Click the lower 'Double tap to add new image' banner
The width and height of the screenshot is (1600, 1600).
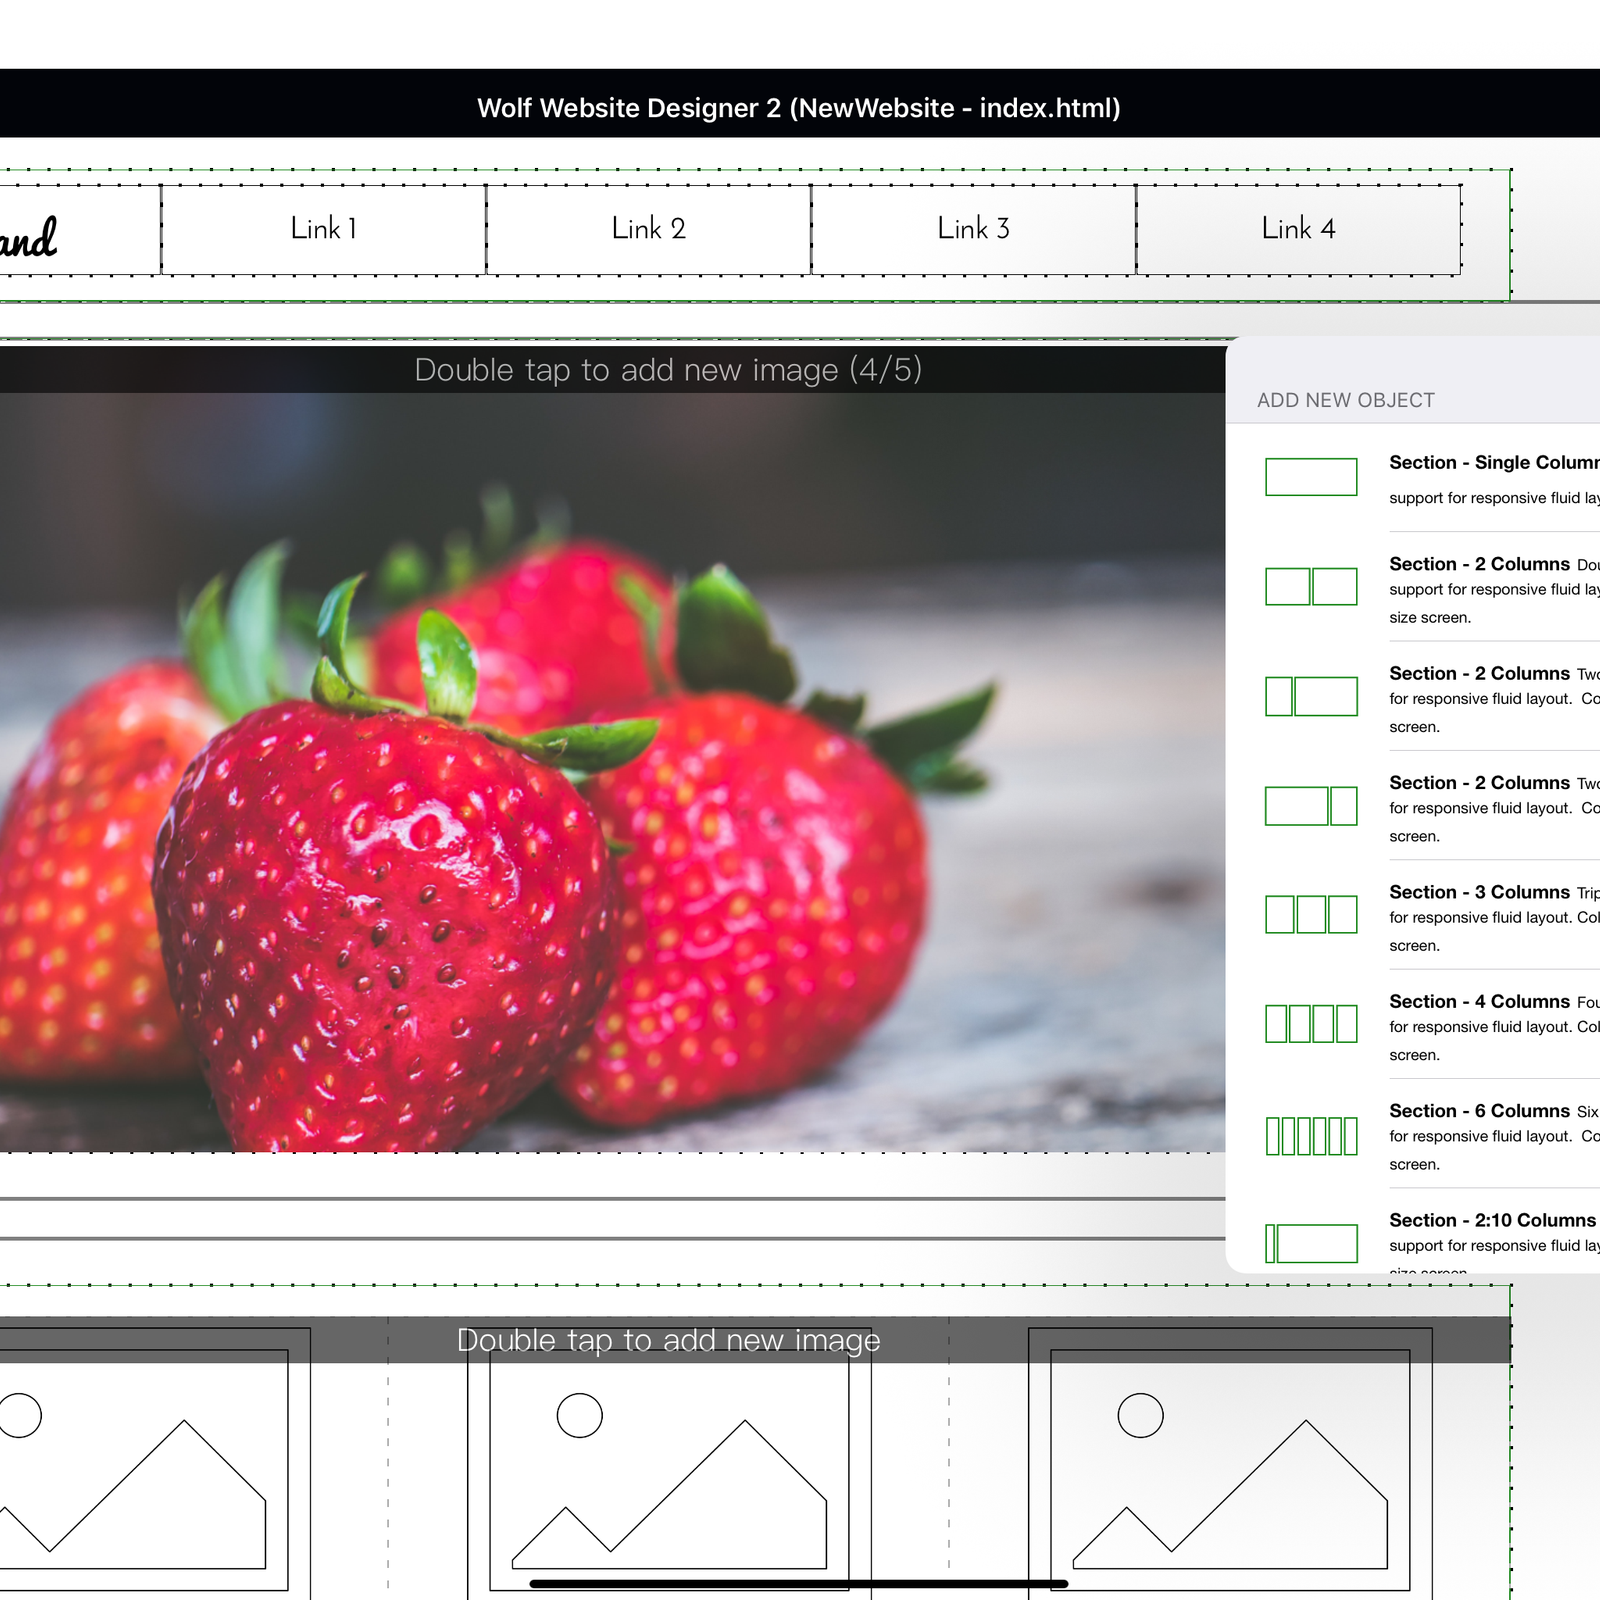pyautogui.click(x=755, y=1340)
